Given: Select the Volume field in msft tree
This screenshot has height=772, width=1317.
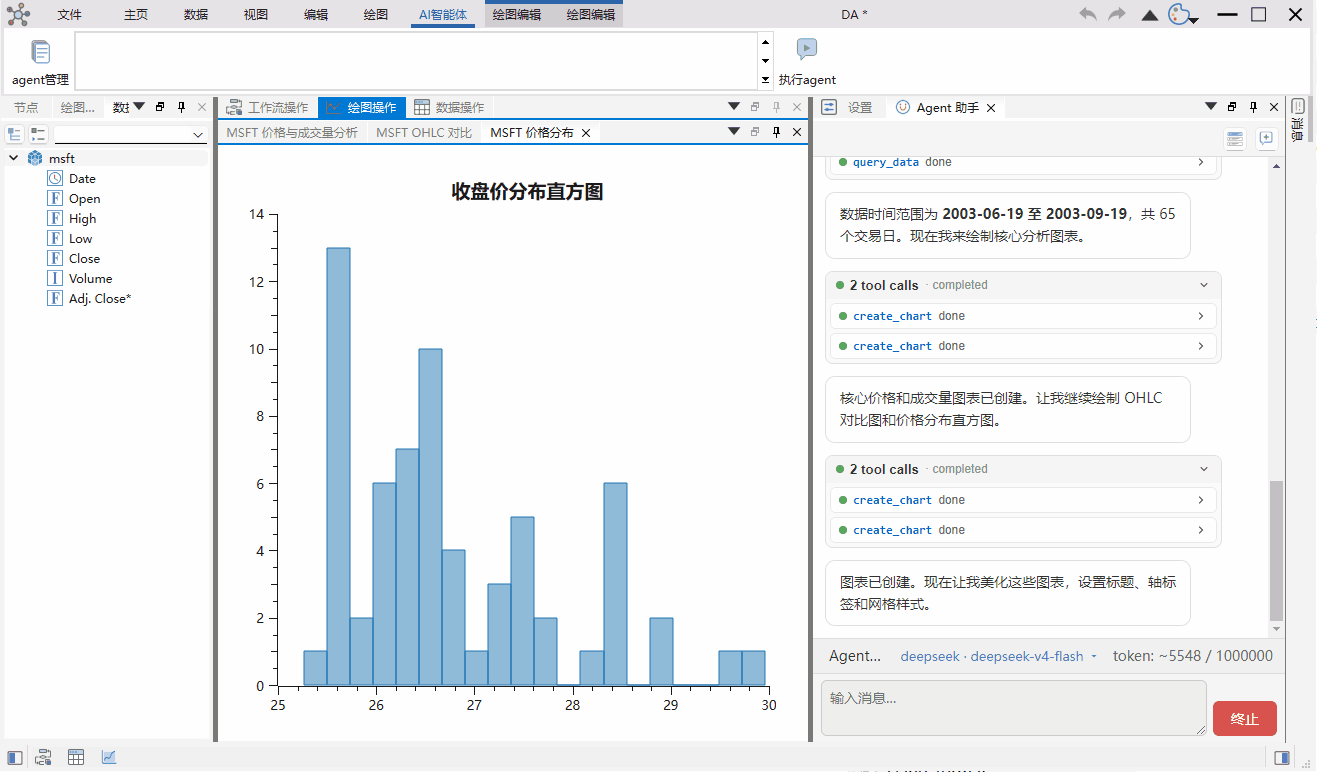Looking at the screenshot, I should (90, 278).
